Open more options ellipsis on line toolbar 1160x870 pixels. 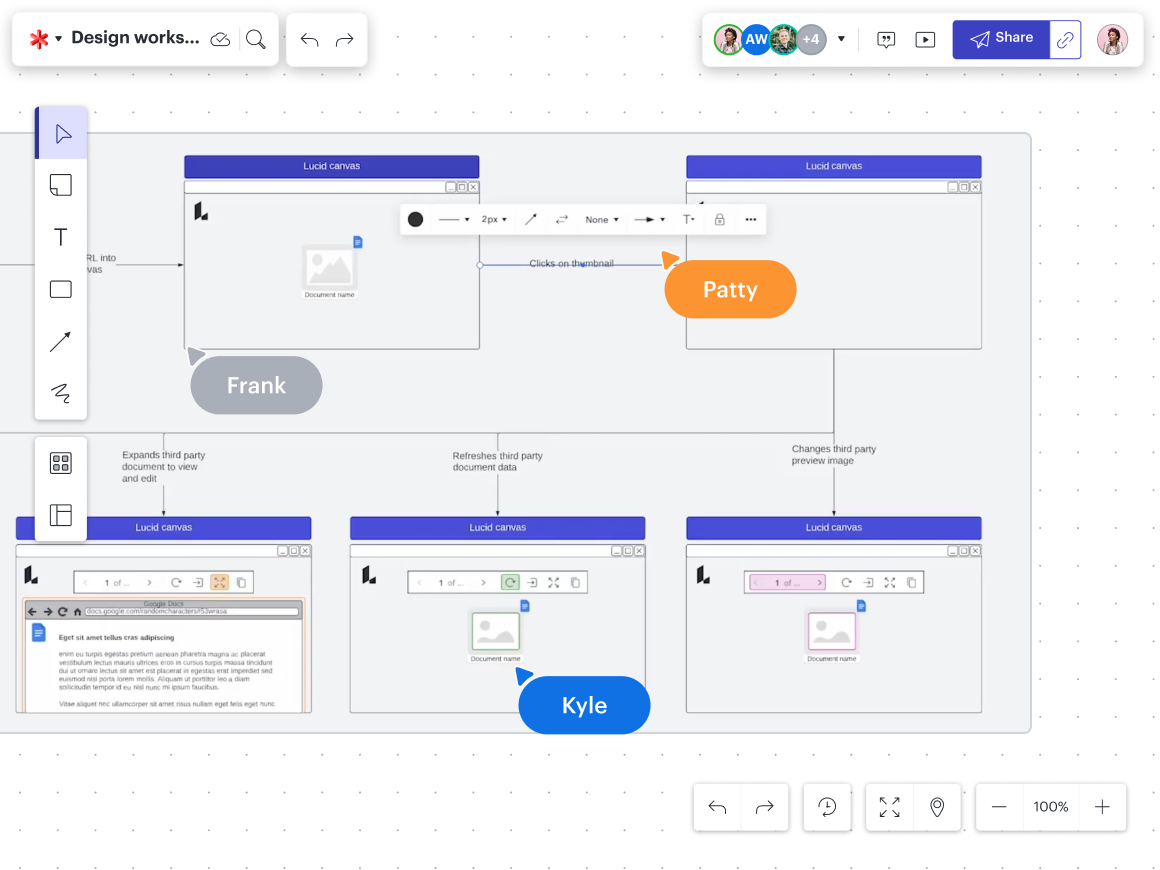point(751,219)
